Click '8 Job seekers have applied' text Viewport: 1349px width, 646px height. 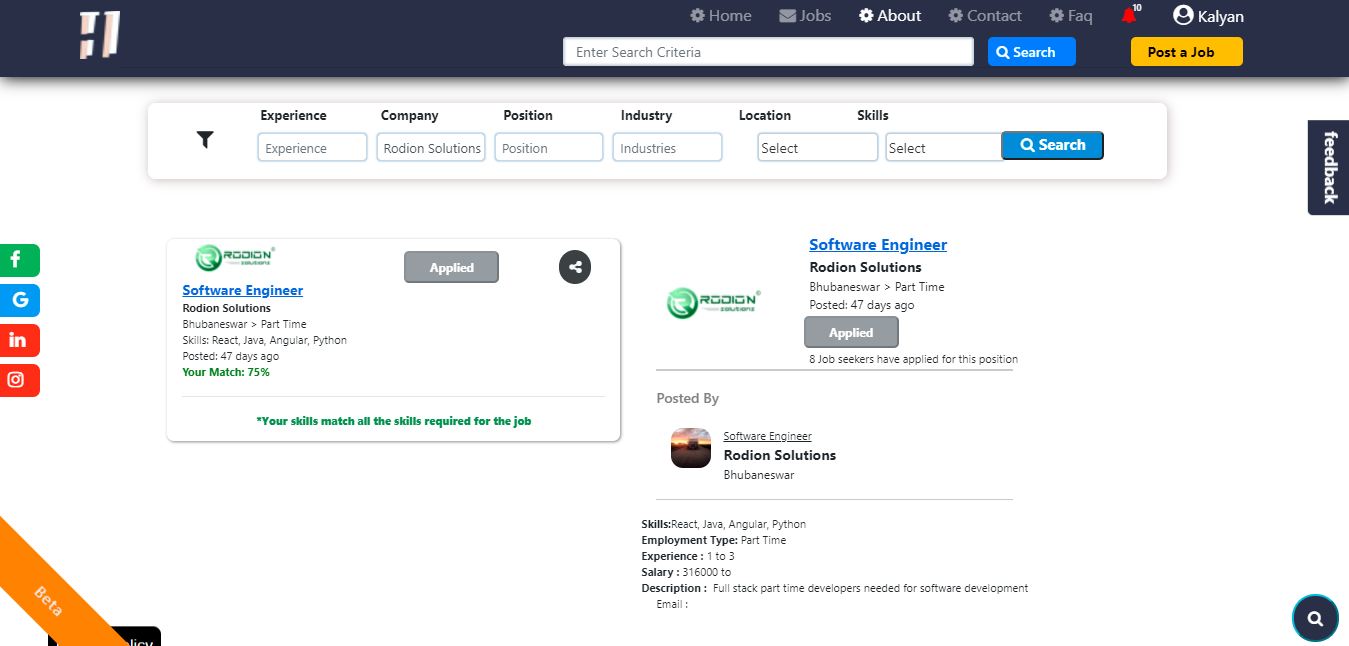(x=913, y=359)
